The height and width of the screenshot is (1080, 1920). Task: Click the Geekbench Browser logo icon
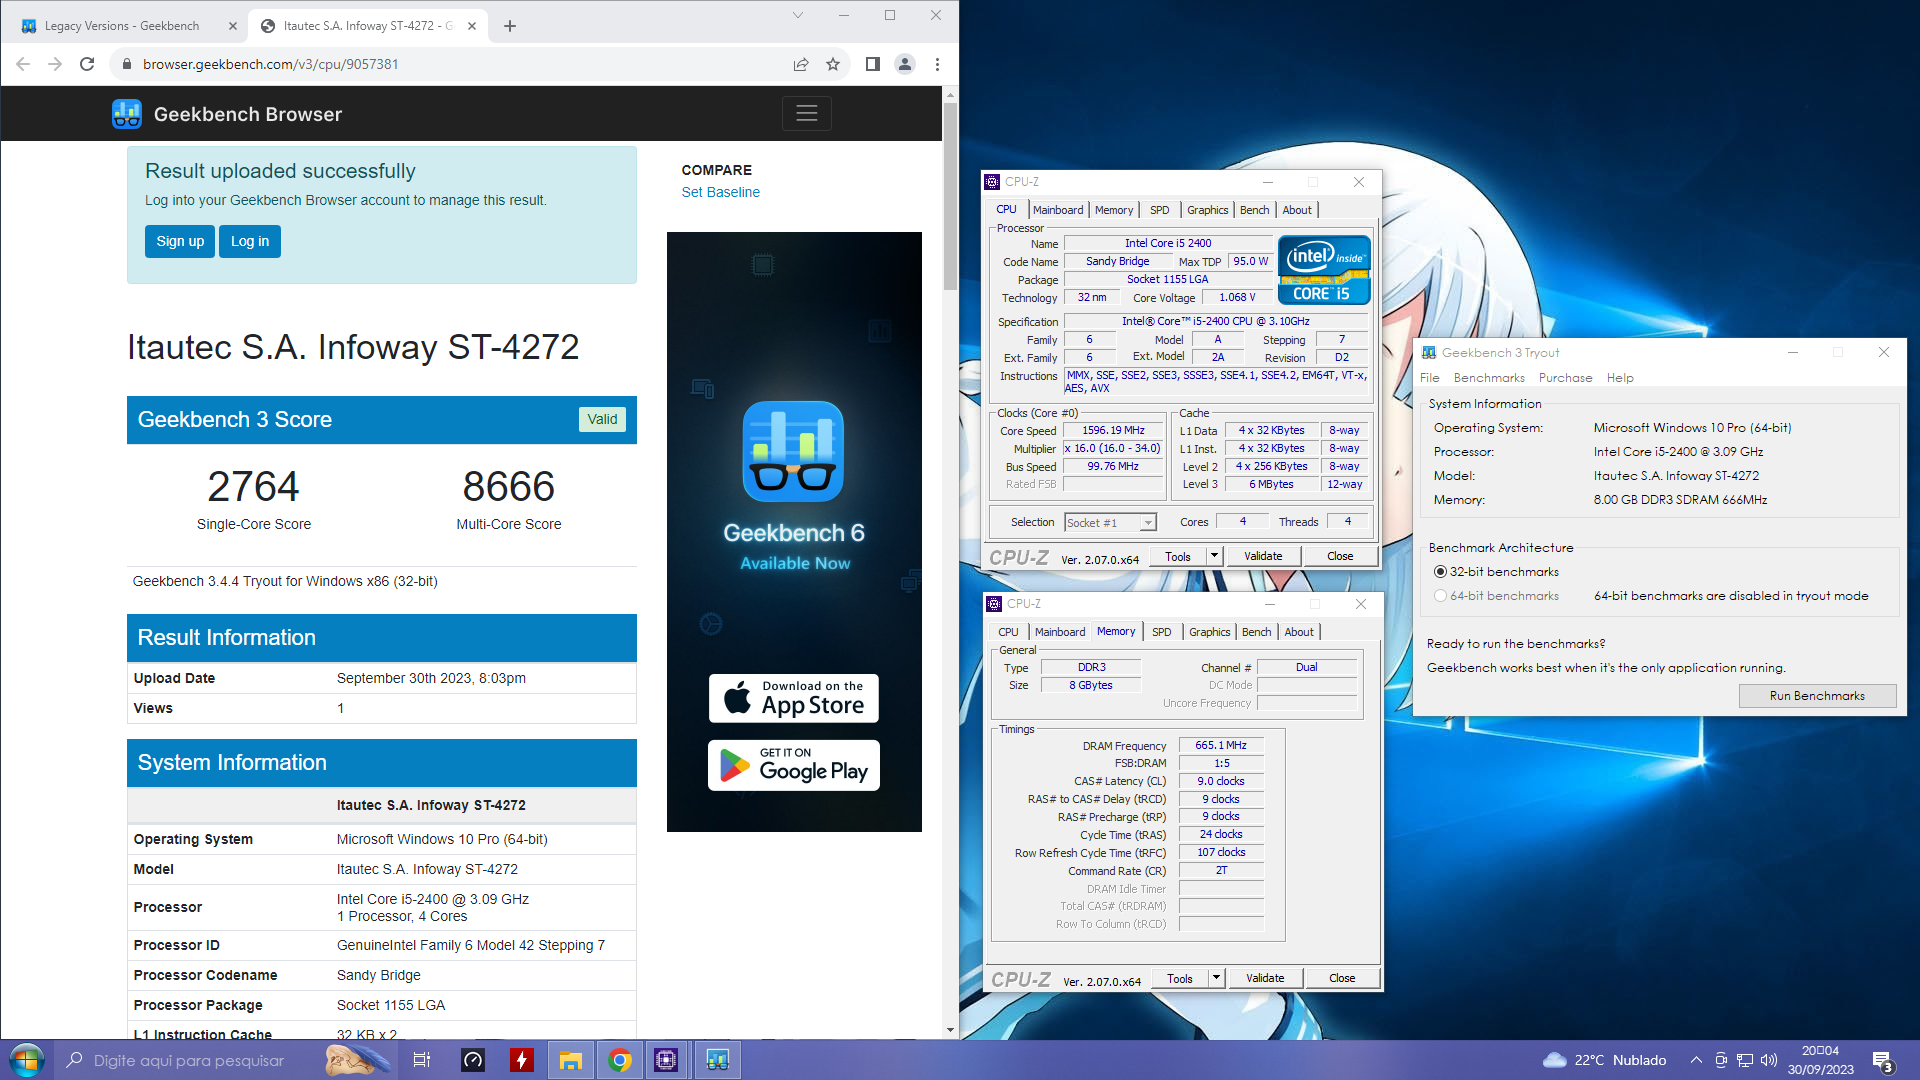[127, 114]
